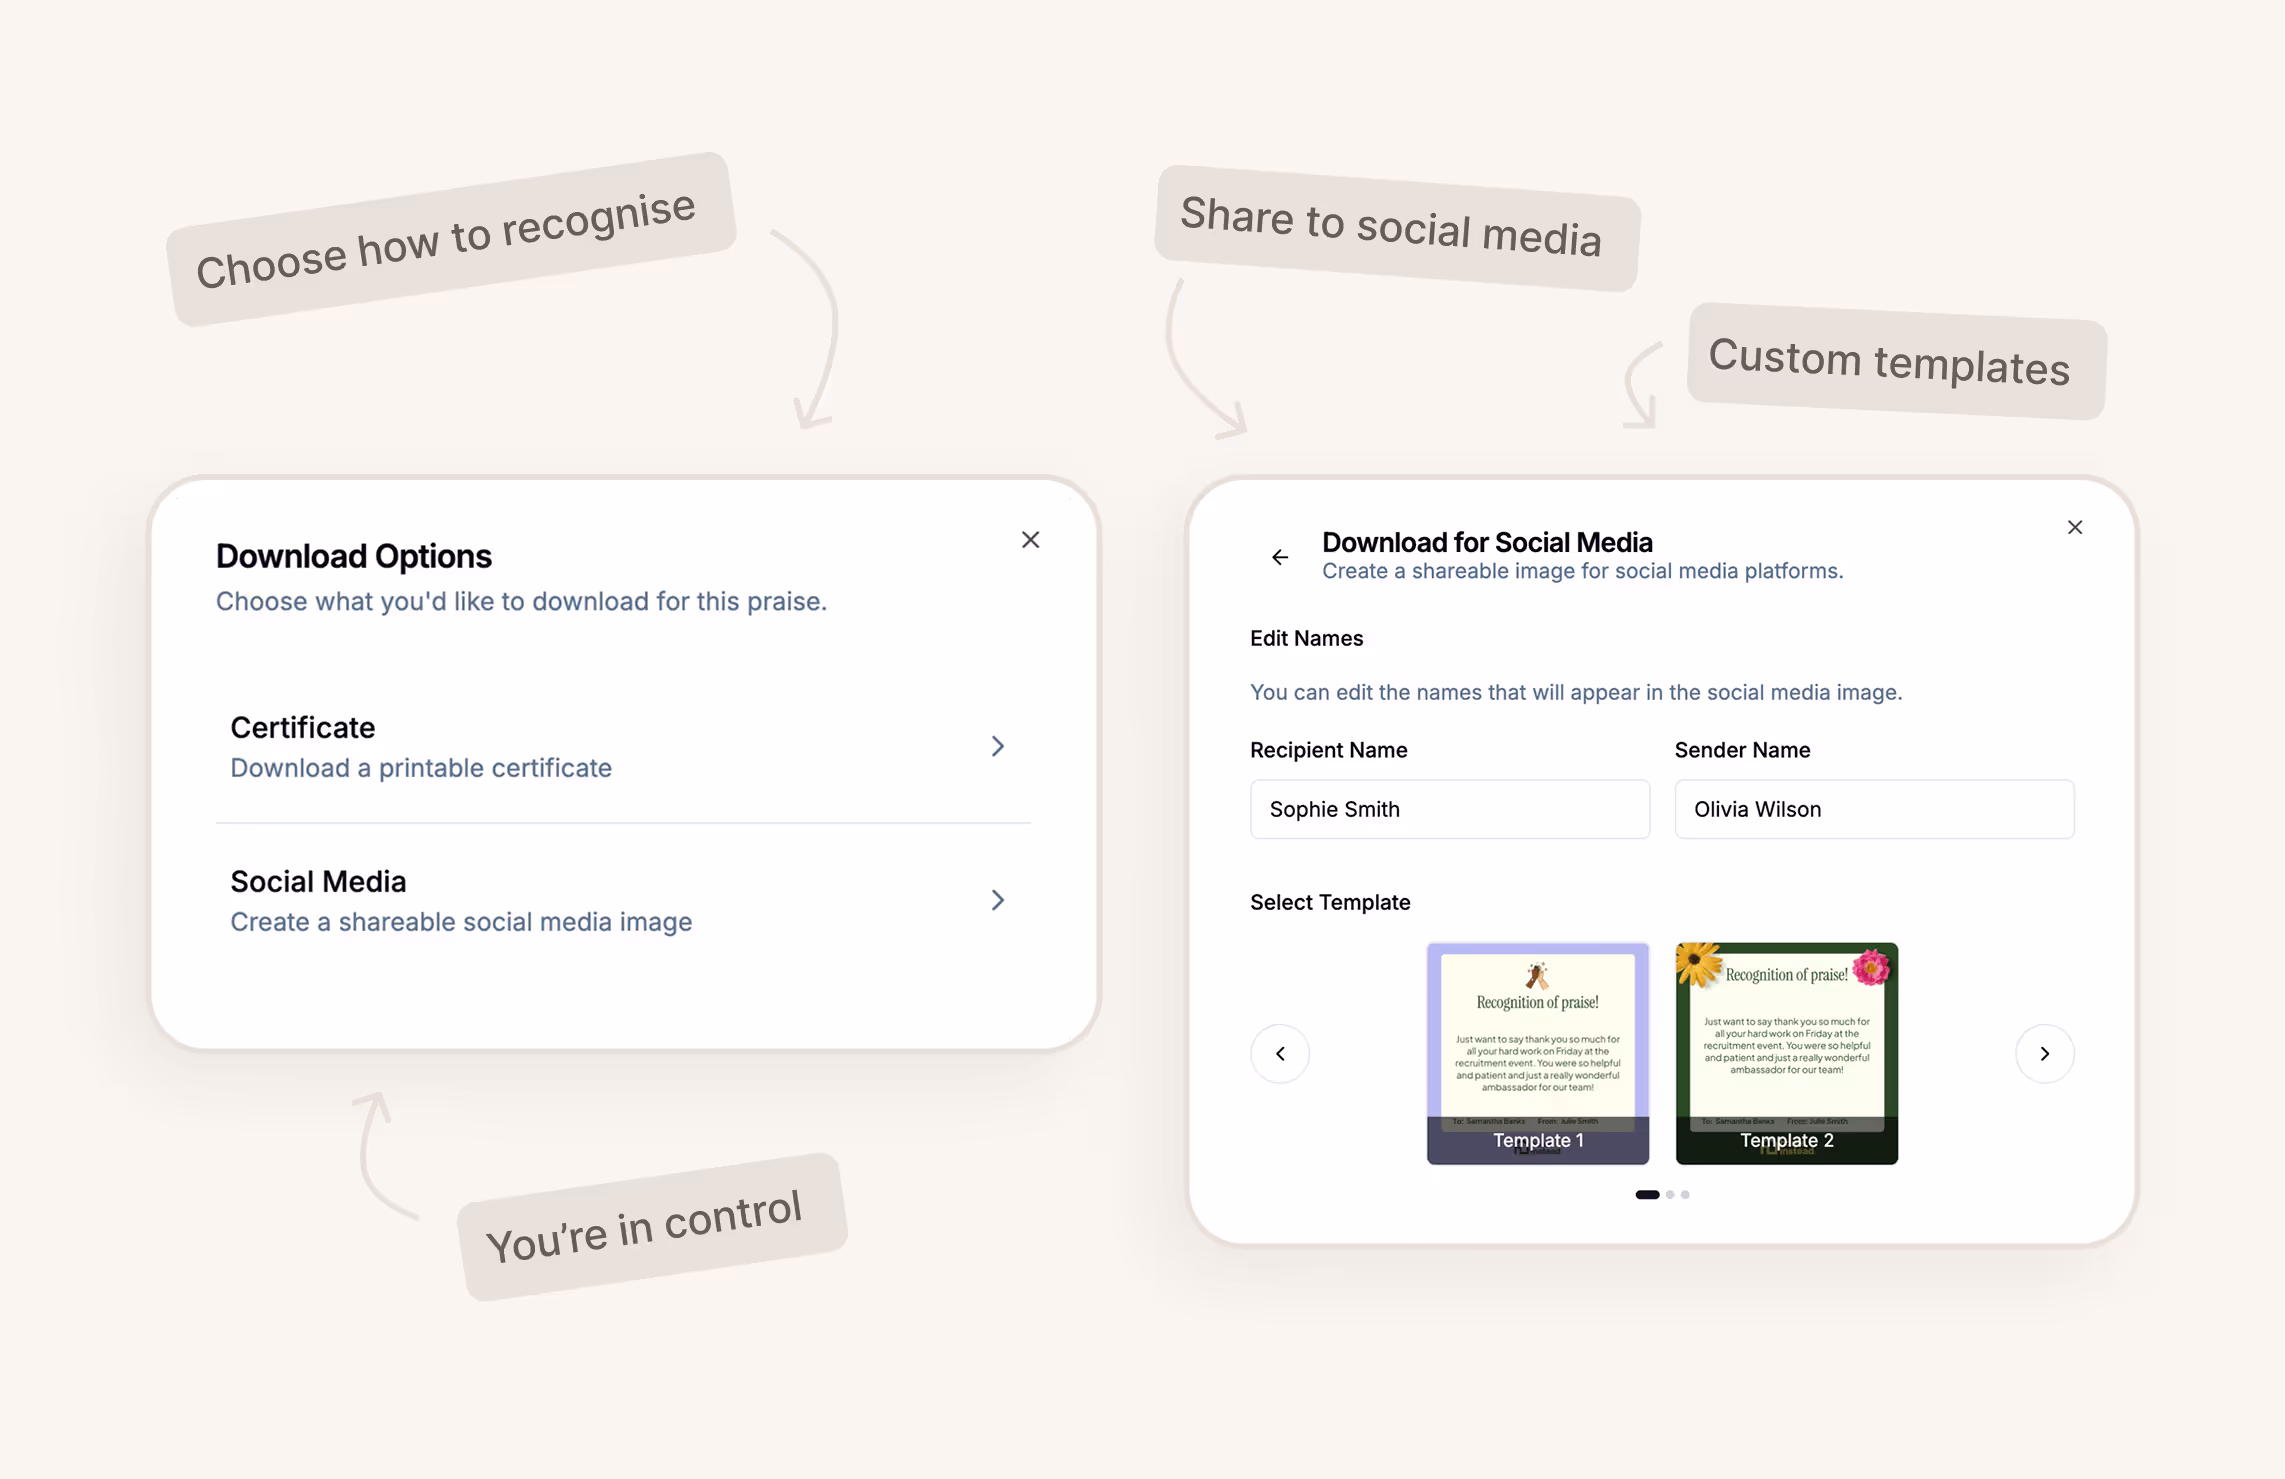Click 'Download a printable certificate' description

click(x=421, y=768)
